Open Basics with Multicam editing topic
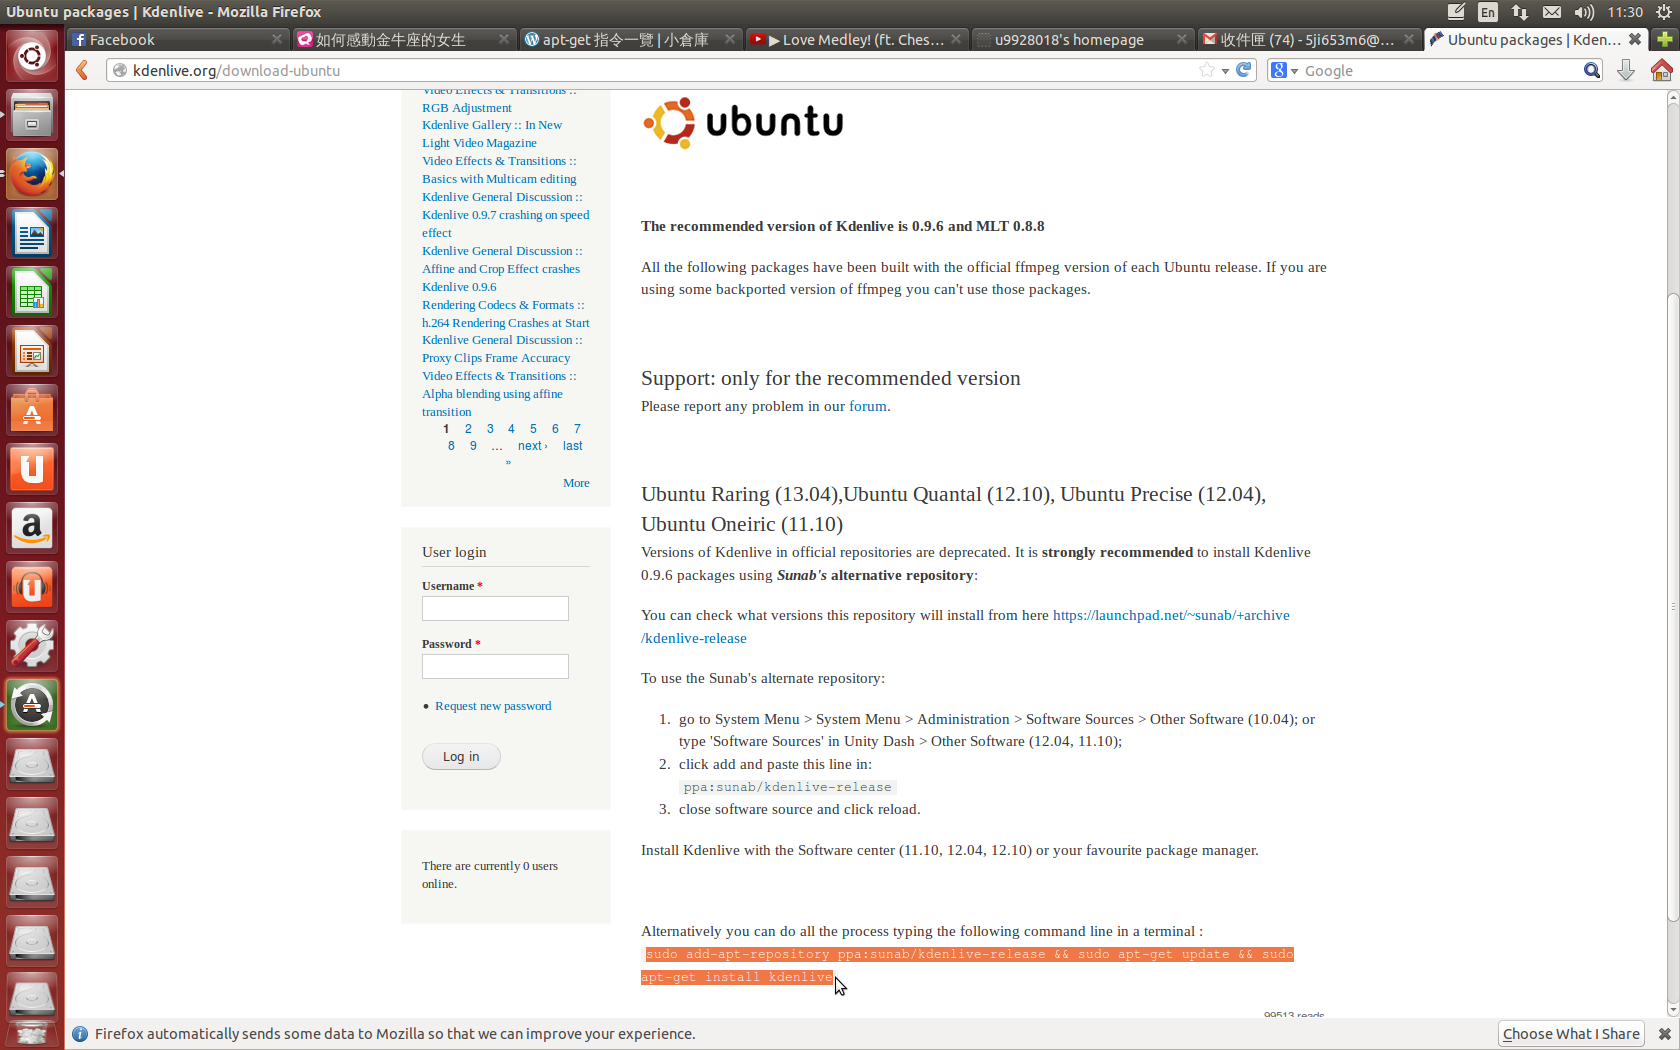This screenshot has height=1050, width=1680. tap(499, 179)
